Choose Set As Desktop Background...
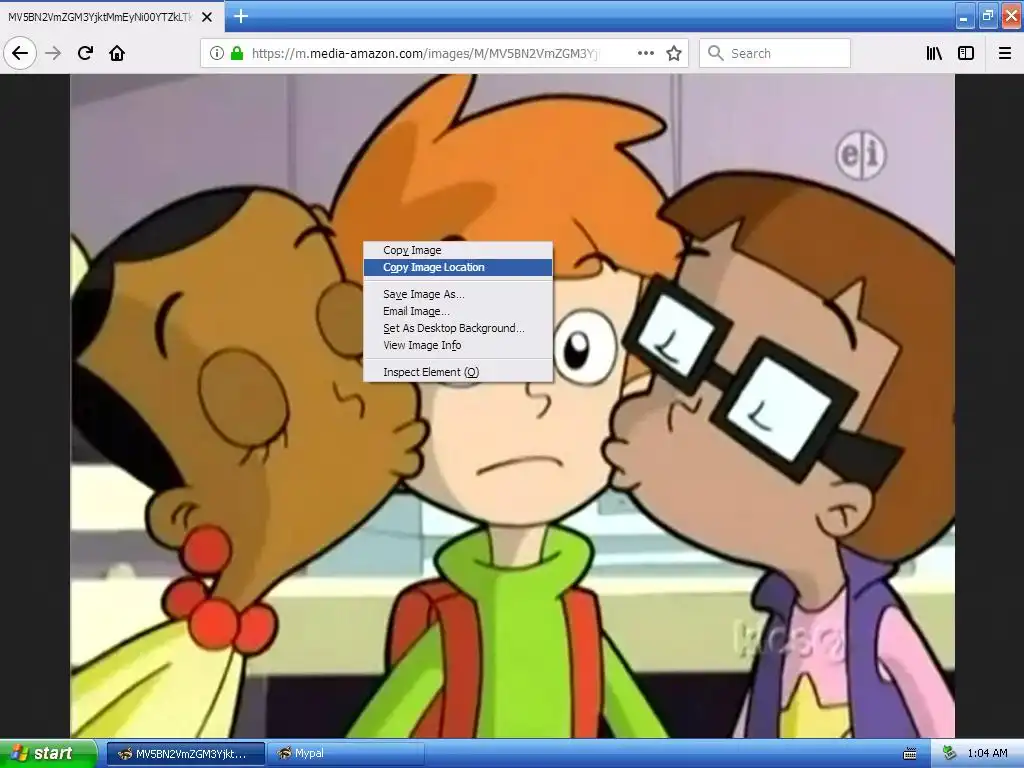Image resolution: width=1024 pixels, height=768 pixels. (458, 328)
